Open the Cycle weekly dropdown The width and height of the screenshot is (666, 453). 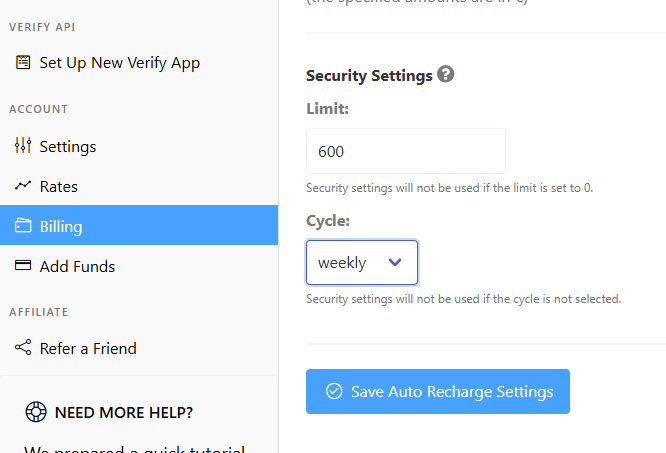pos(362,262)
